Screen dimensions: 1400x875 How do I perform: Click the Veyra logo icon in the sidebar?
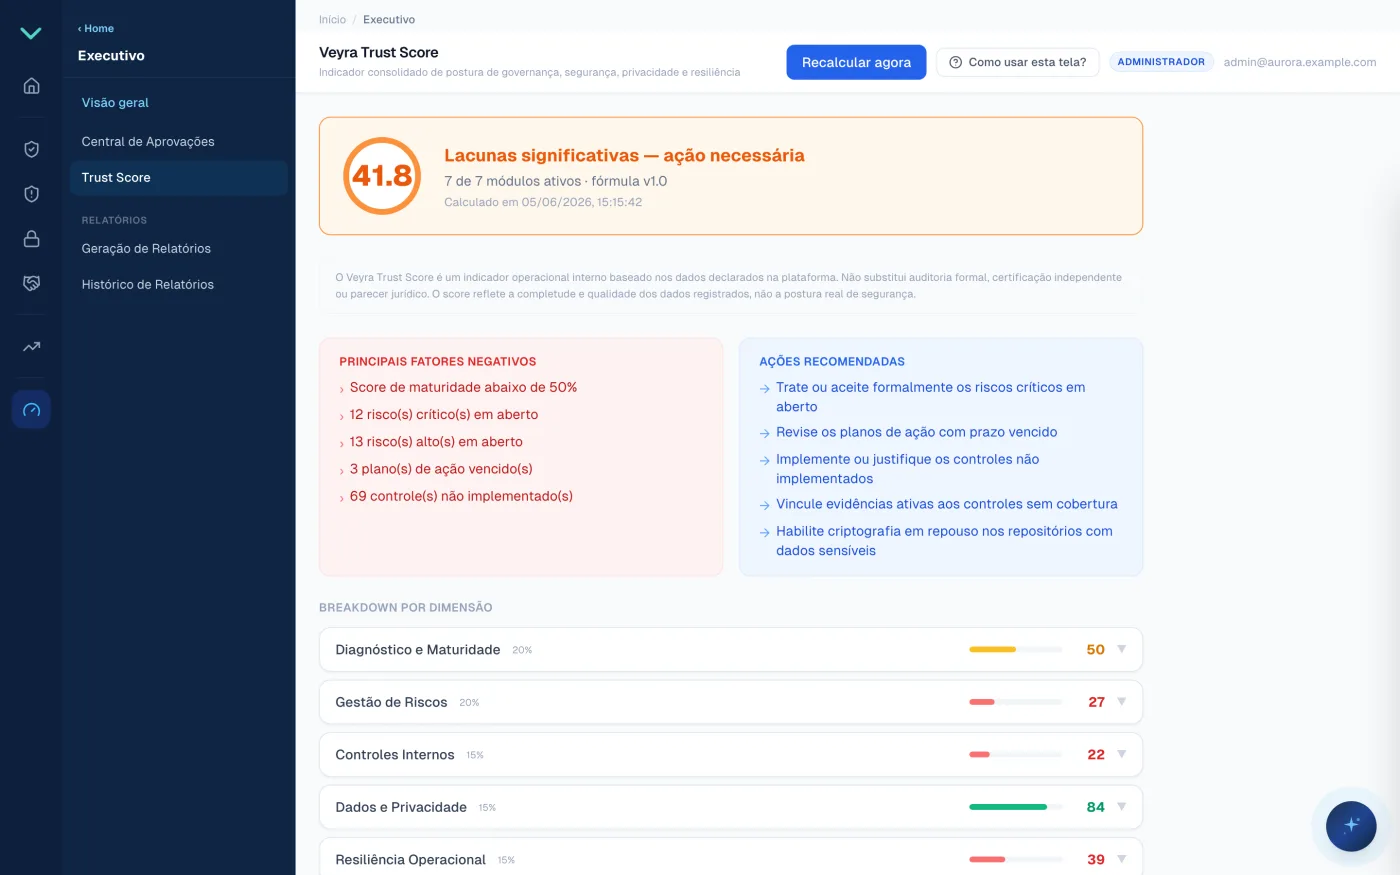click(x=31, y=33)
